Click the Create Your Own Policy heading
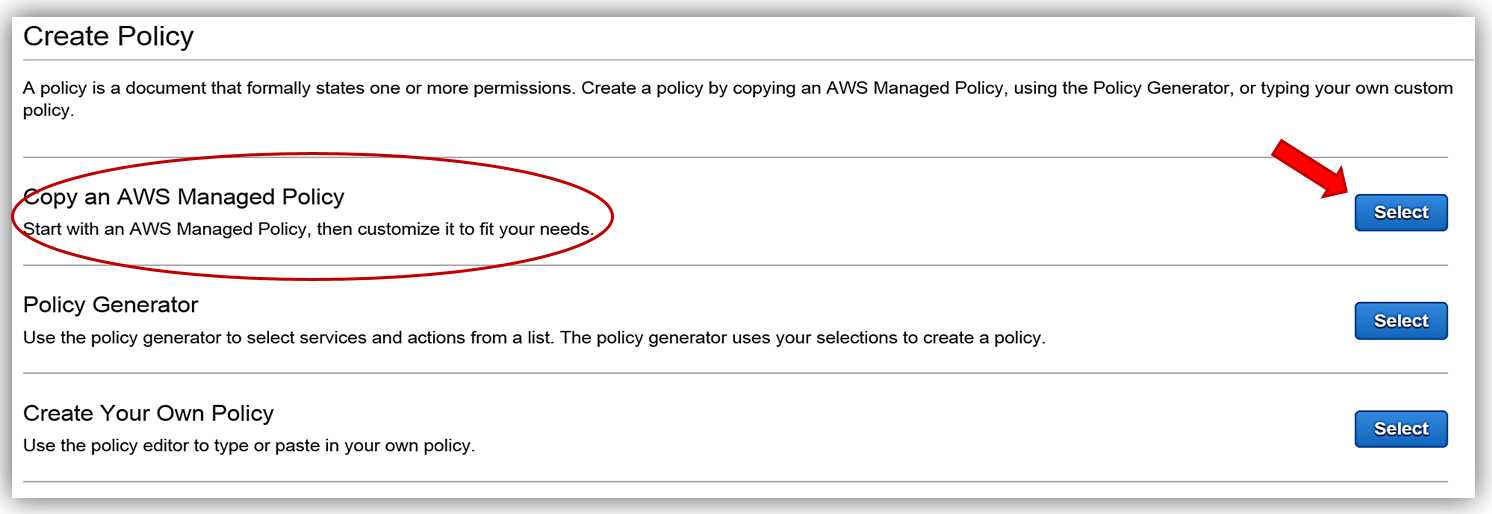The width and height of the screenshot is (1492, 514). coord(148,413)
